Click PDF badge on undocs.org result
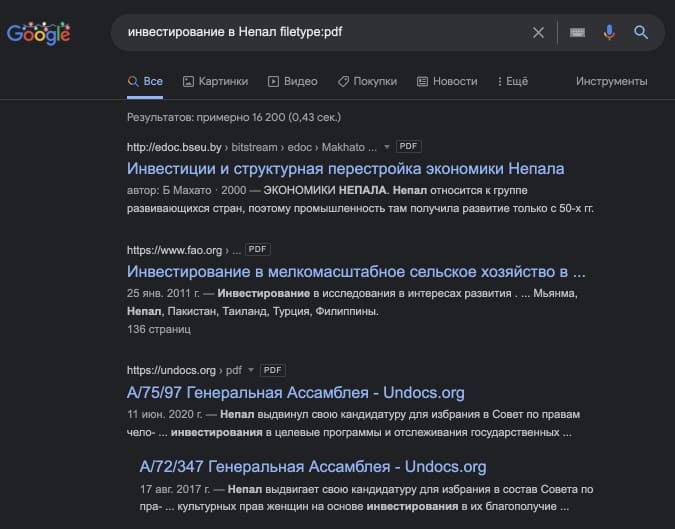This screenshot has height=529, width=675. (272, 370)
